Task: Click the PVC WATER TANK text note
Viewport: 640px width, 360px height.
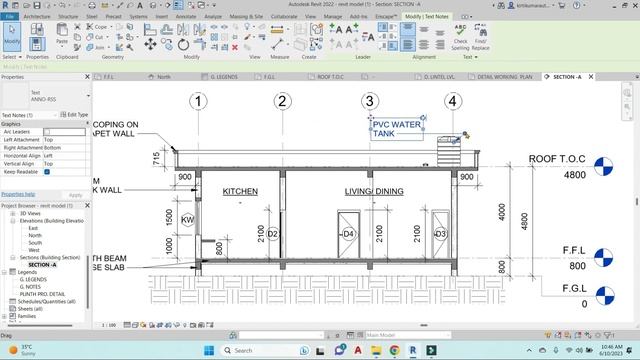Action: coord(396,129)
